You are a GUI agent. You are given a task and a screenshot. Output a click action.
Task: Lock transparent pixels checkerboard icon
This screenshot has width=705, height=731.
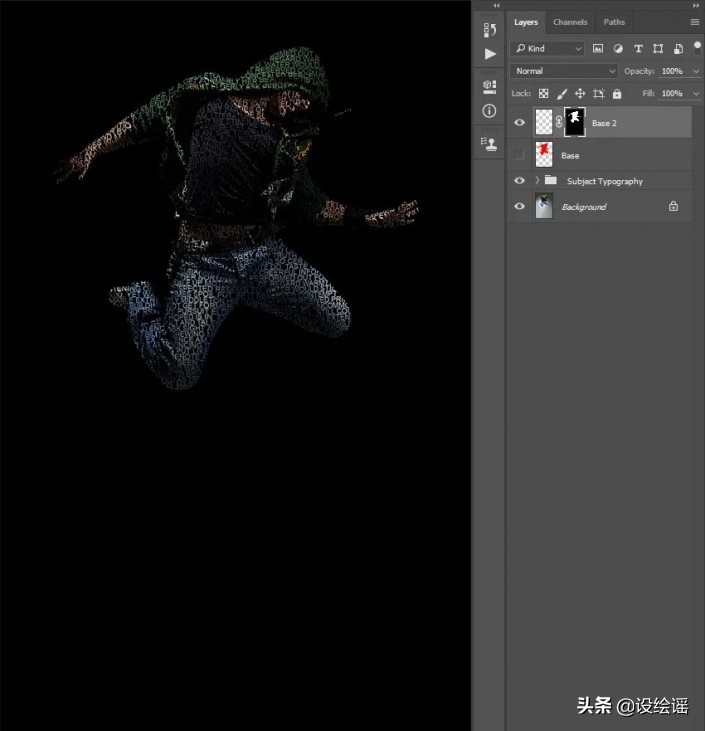pos(544,94)
